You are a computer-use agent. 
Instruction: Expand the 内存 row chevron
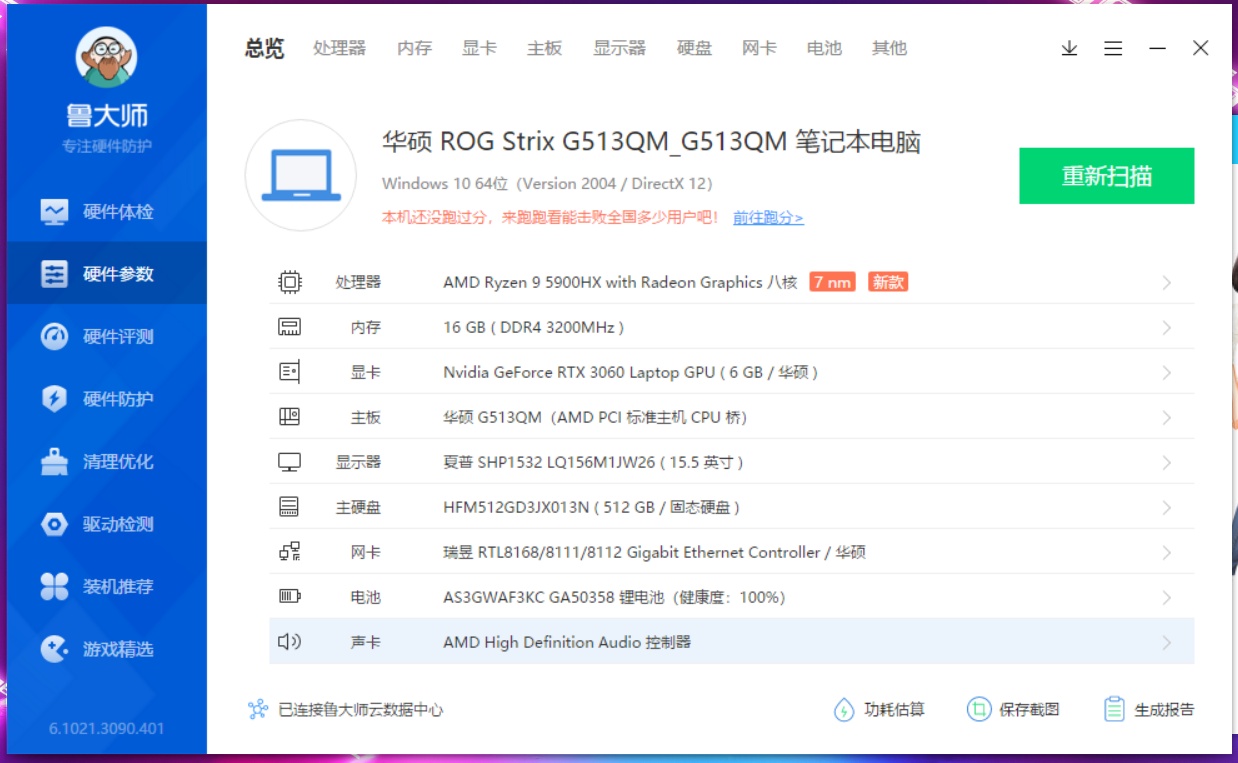point(1166,328)
